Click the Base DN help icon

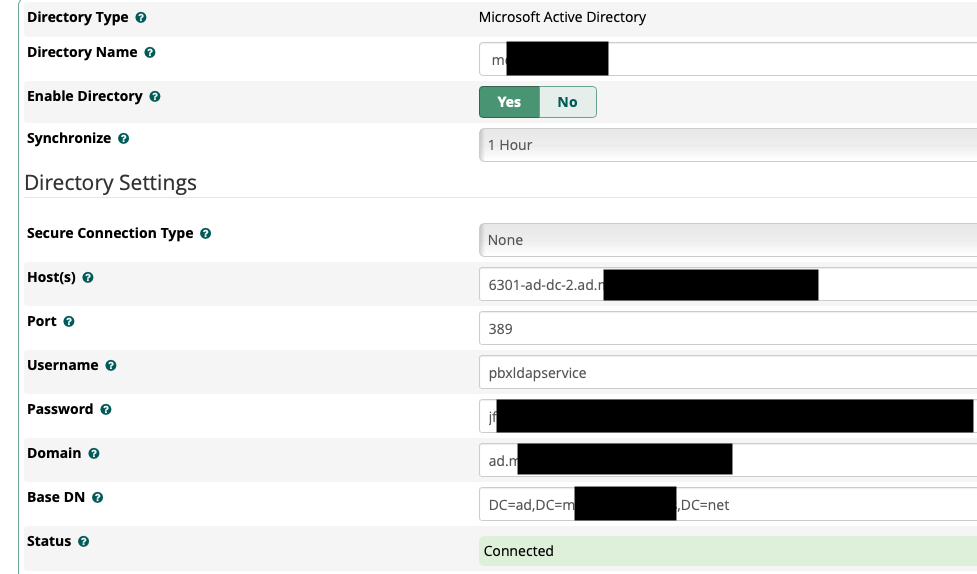tap(98, 498)
